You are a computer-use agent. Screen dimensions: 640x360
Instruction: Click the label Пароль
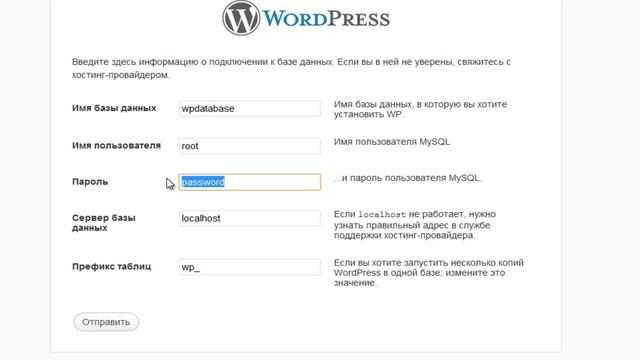90,182
